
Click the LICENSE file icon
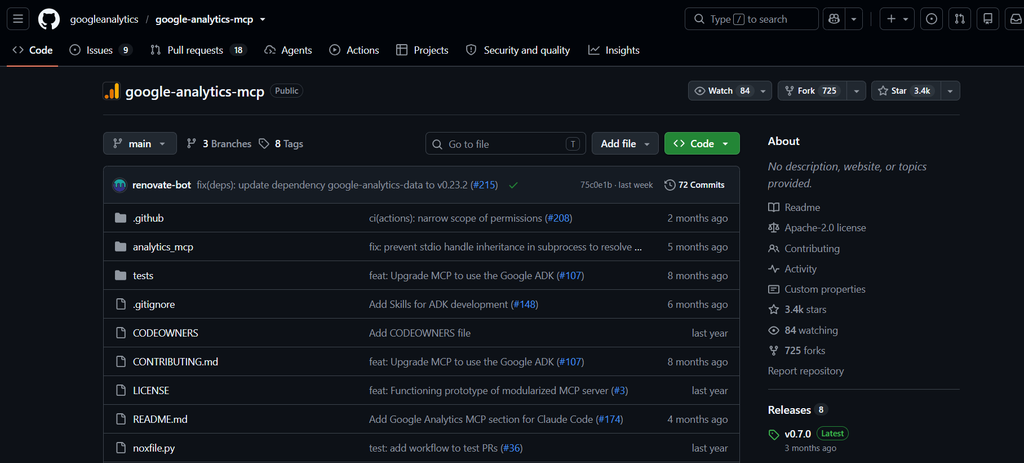click(120, 391)
